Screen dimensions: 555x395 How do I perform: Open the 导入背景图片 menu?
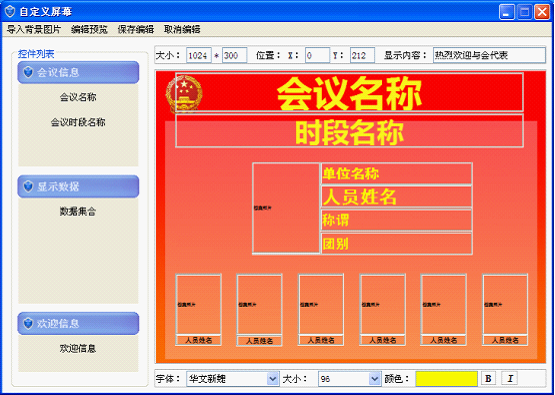click(x=34, y=29)
